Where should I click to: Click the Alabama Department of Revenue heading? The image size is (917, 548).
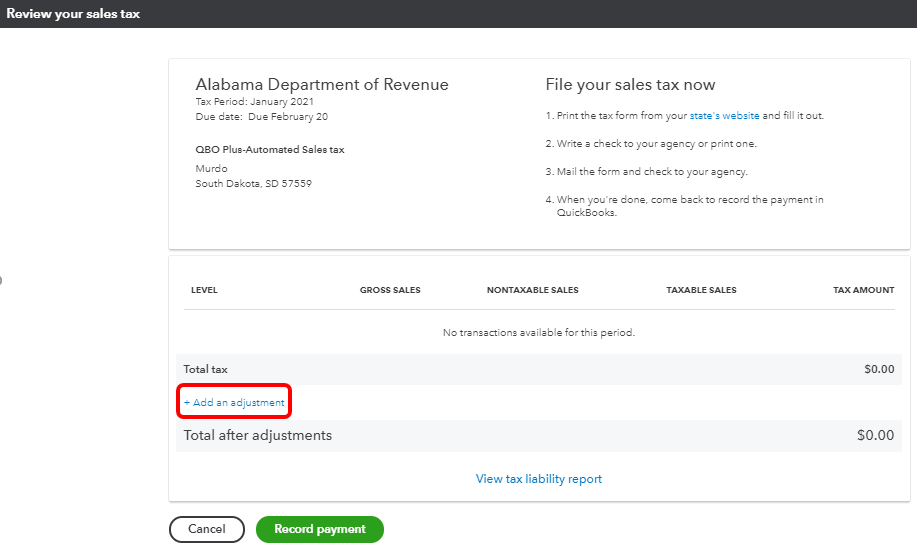click(x=322, y=85)
